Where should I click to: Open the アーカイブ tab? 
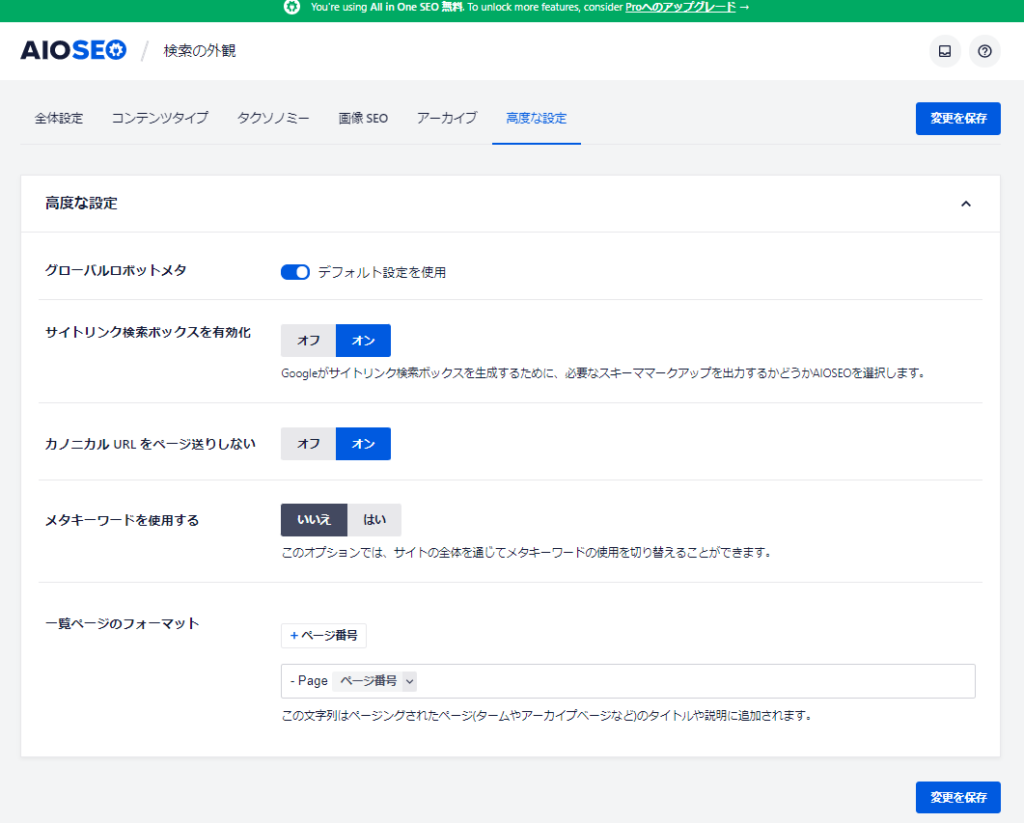pyautogui.click(x=447, y=118)
